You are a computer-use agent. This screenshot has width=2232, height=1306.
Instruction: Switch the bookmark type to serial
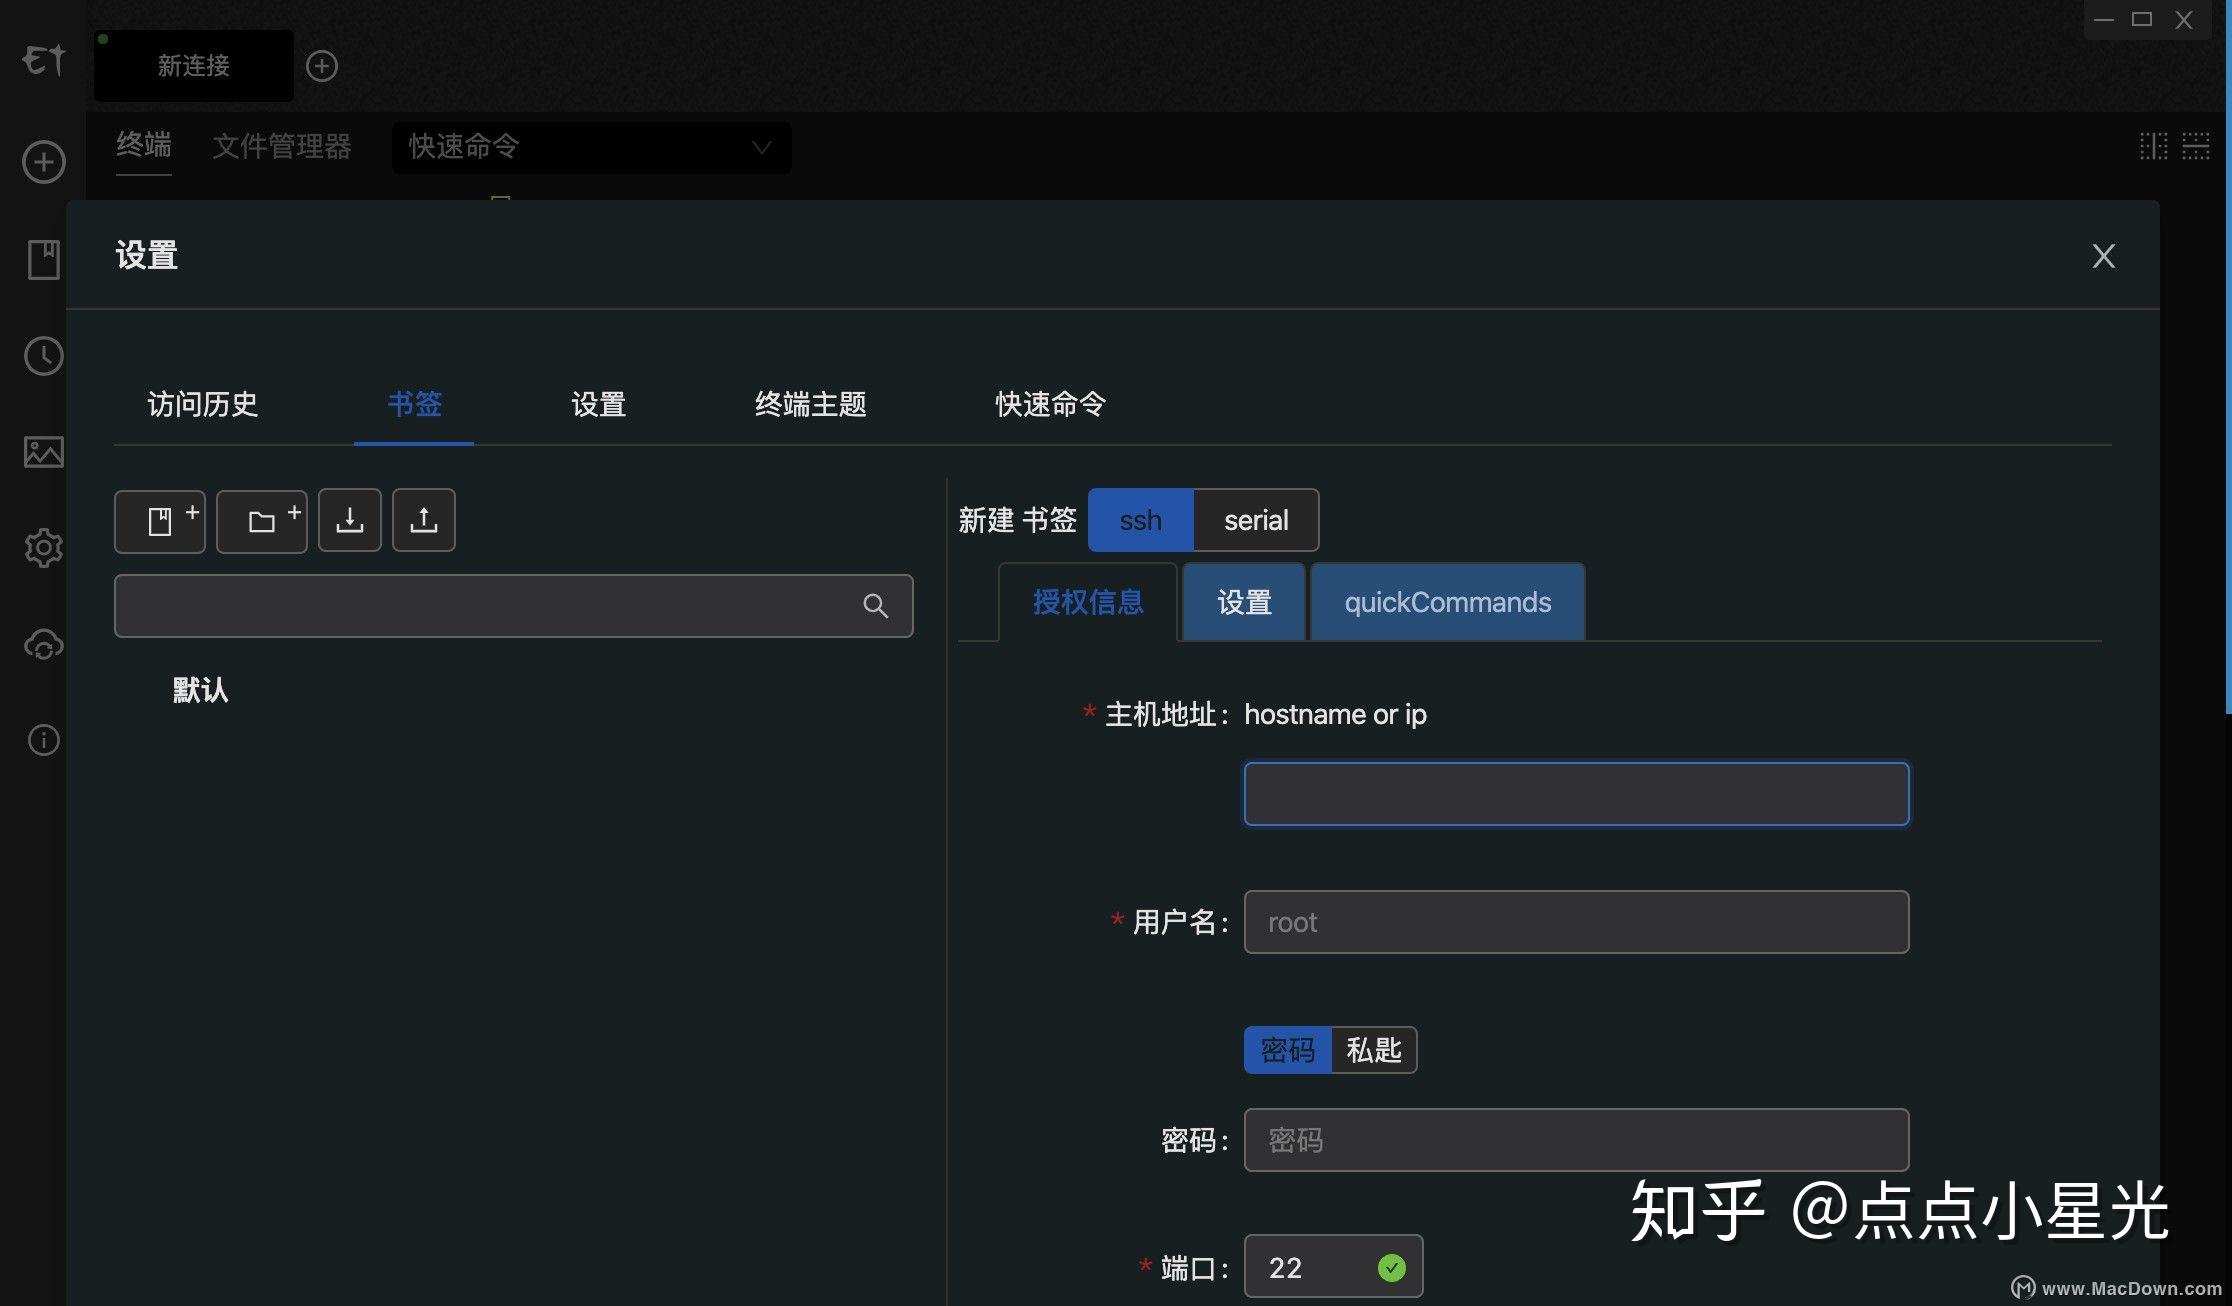(x=1256, y=520)
